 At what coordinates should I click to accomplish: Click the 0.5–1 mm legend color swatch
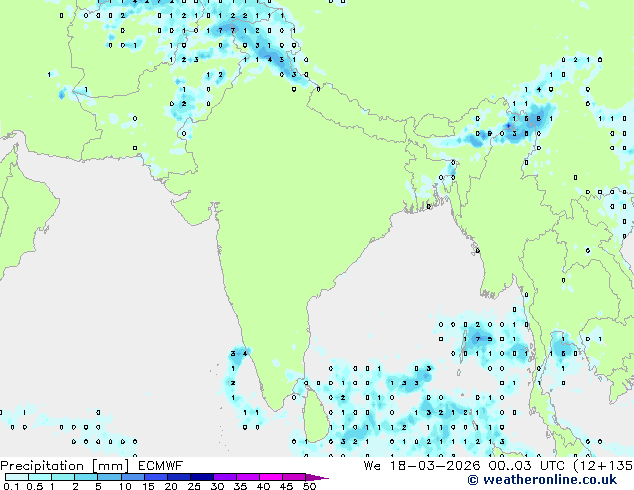(x=40, y=477)
